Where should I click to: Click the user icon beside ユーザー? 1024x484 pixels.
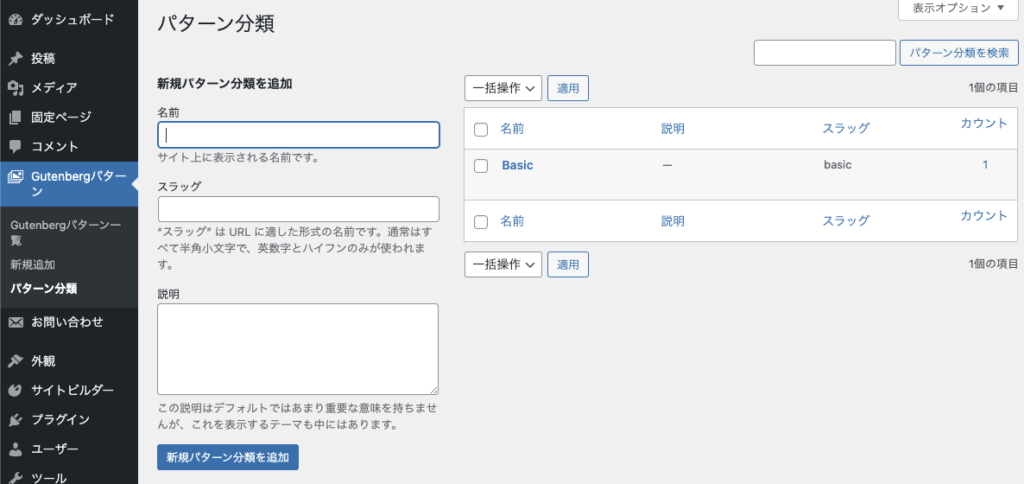click(x=15, y=449)
